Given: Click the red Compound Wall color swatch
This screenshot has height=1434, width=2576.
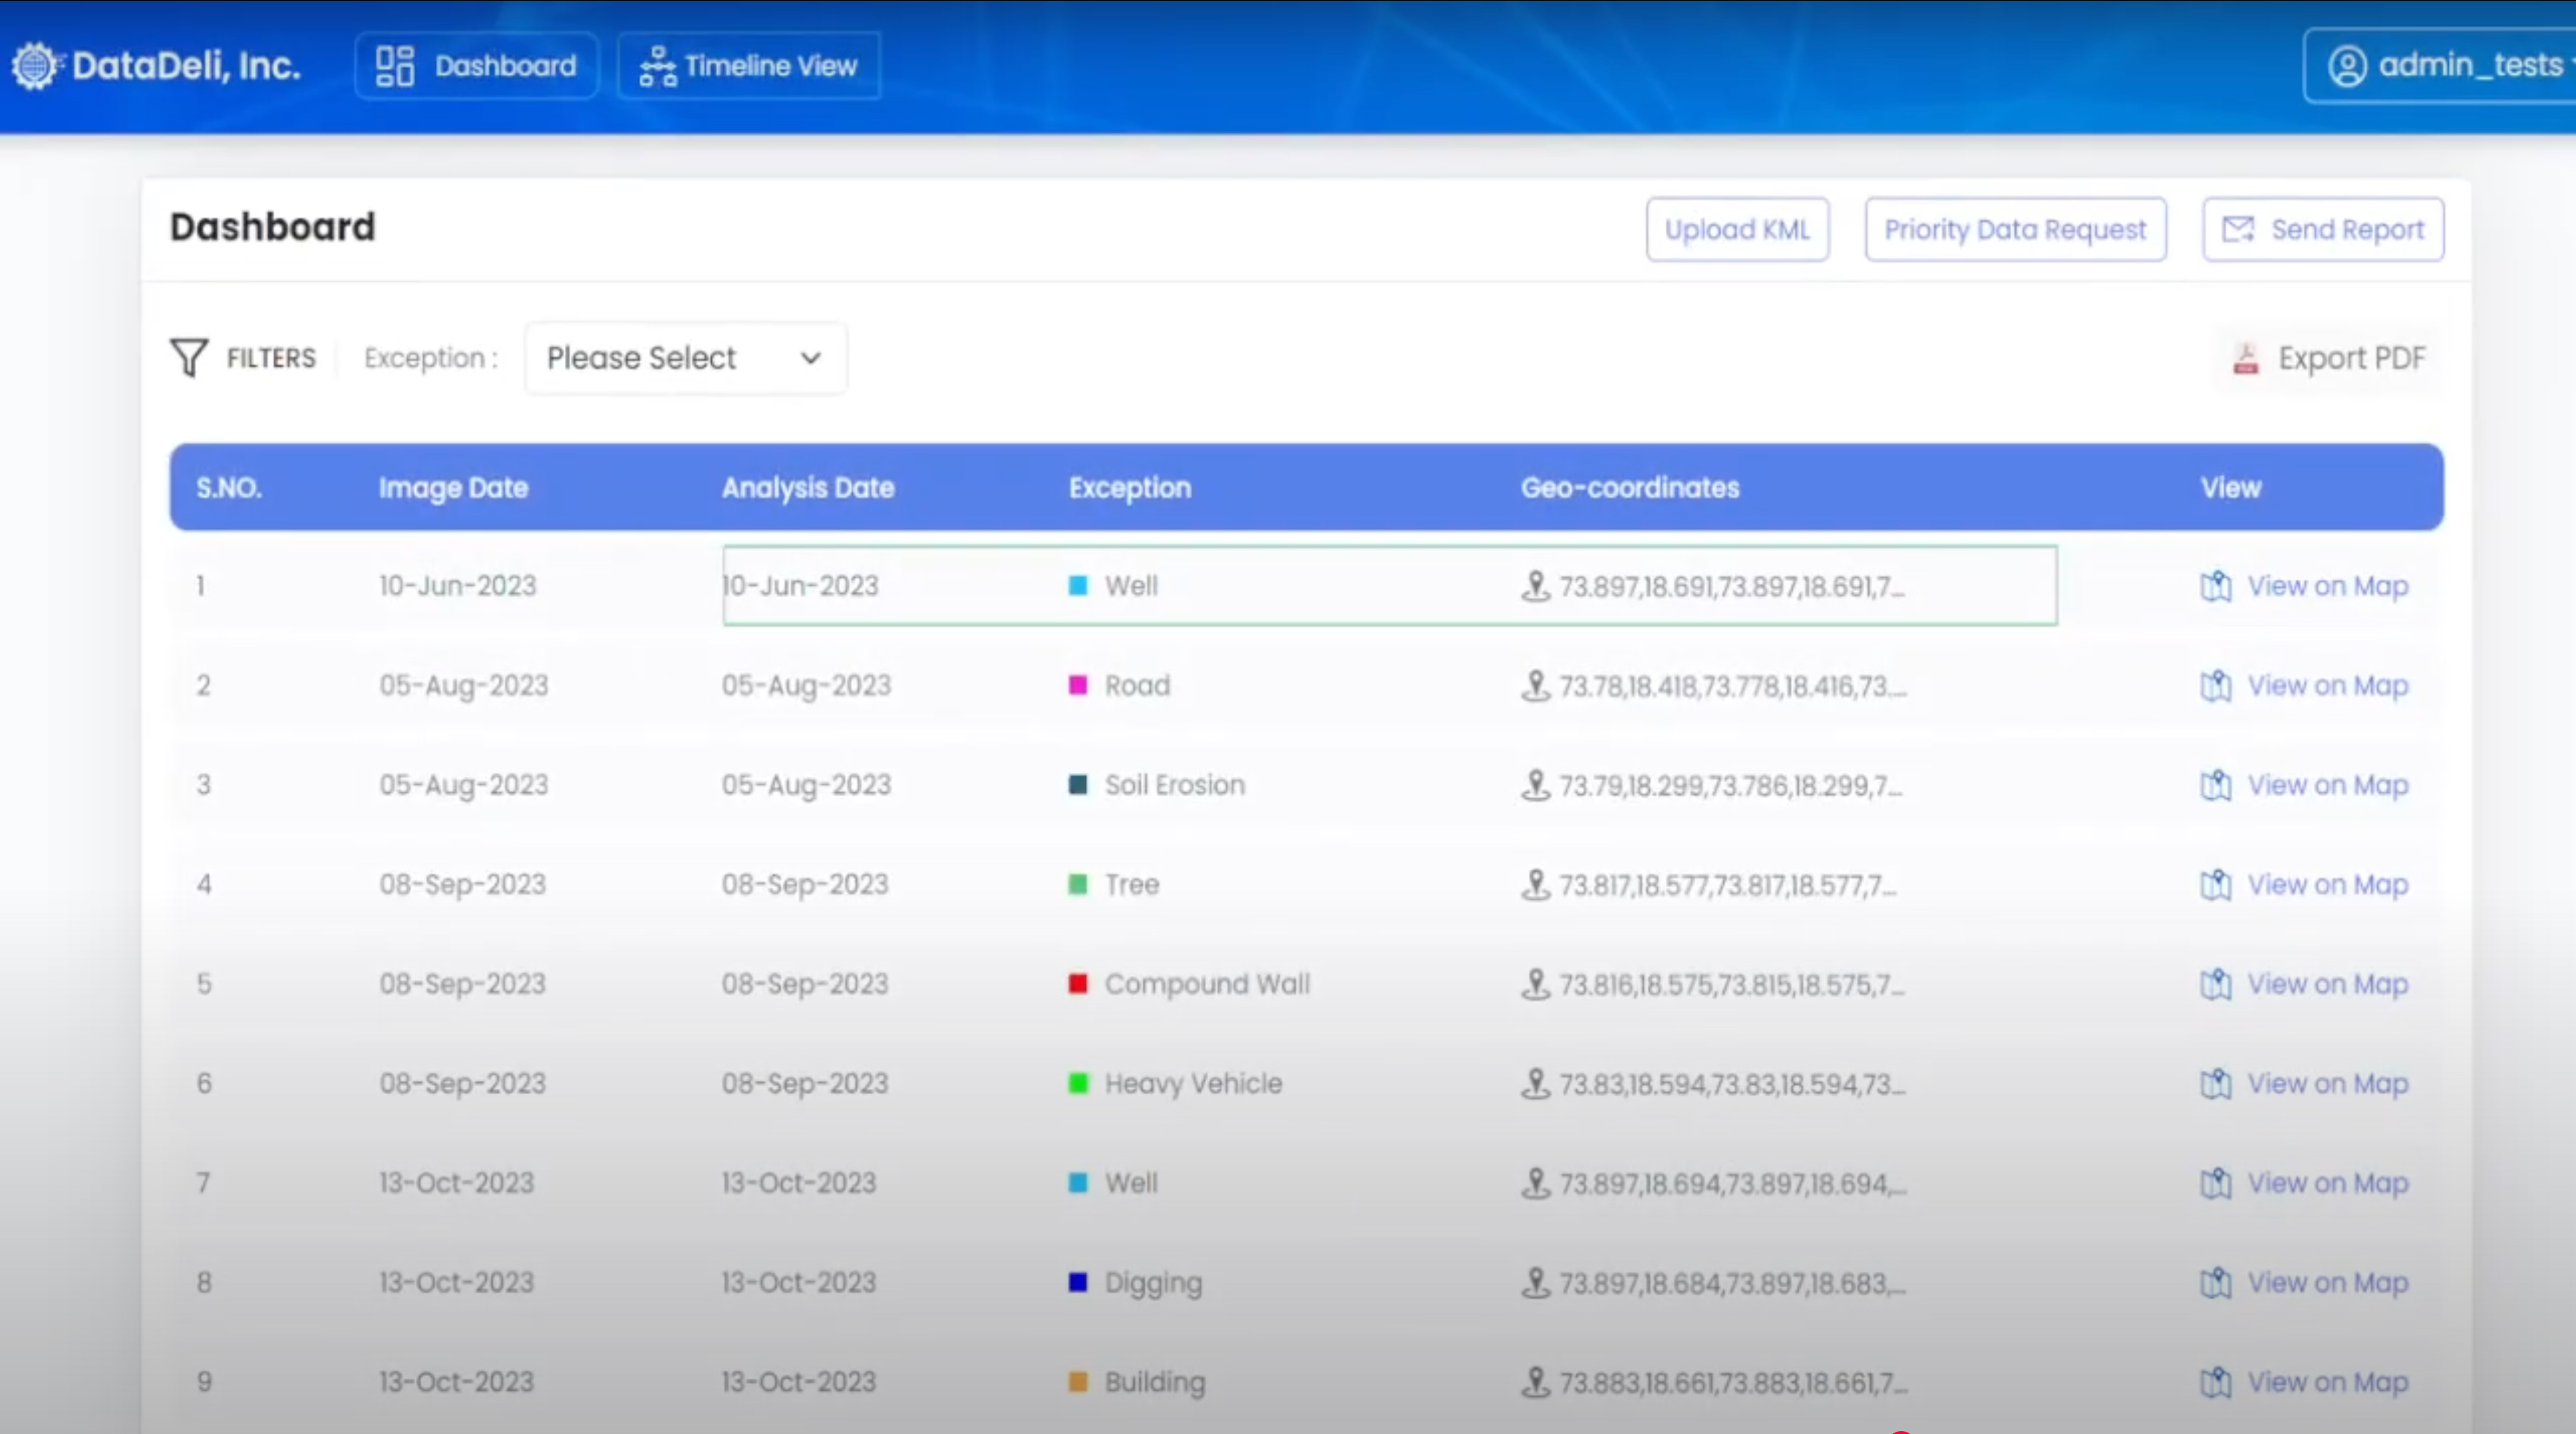Looking at the screenshot, I should tap(1078, 984).
